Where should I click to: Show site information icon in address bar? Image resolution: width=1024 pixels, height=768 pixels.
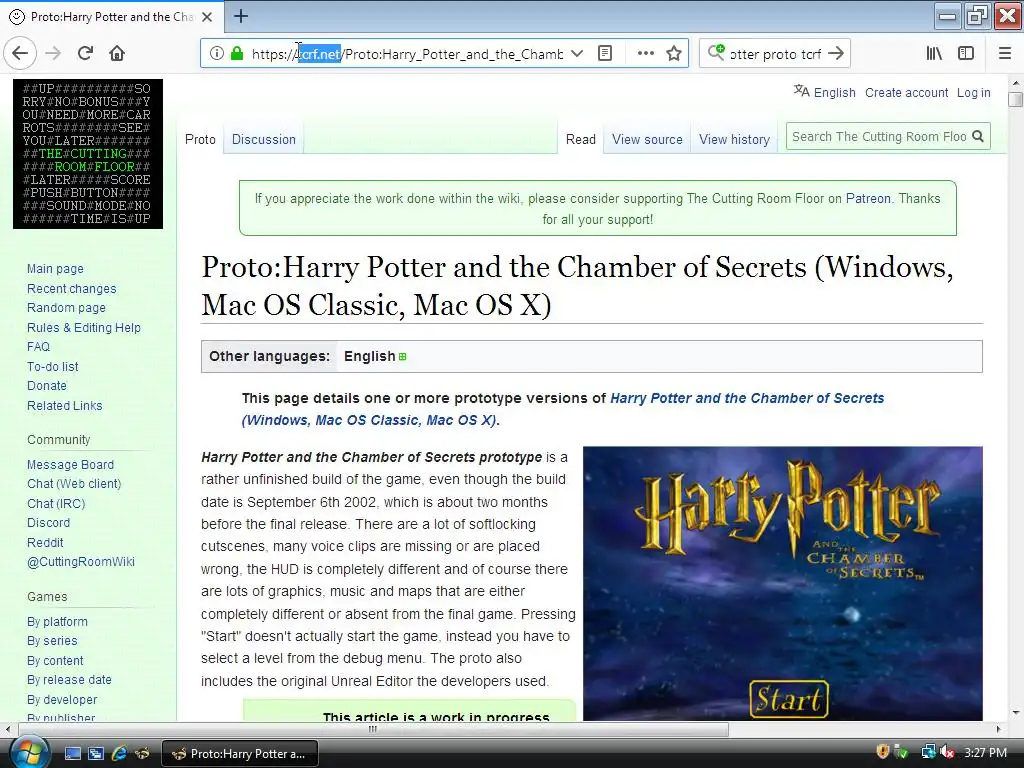pos(216,54)
